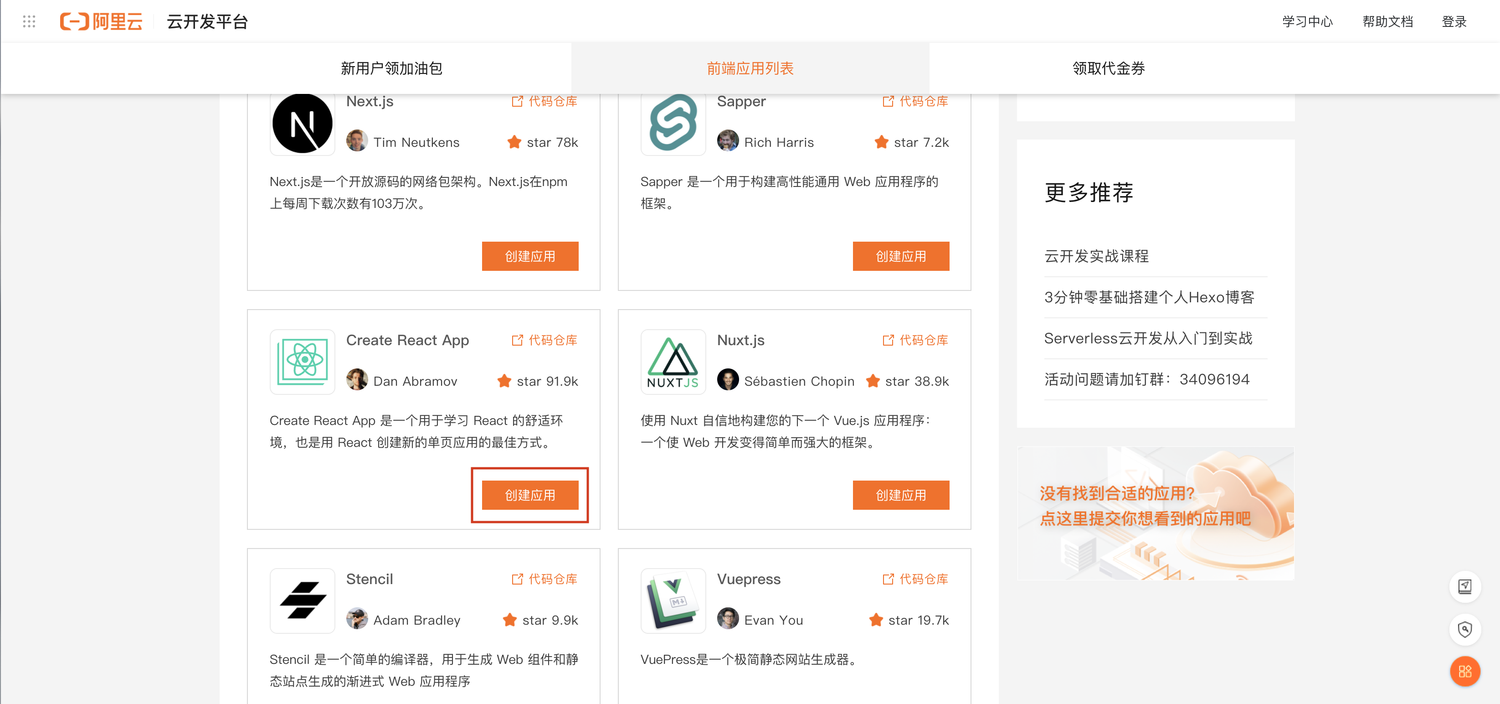Switch to the 新用户领加油包 tab
1500x704 pixels.
[391, 69]
